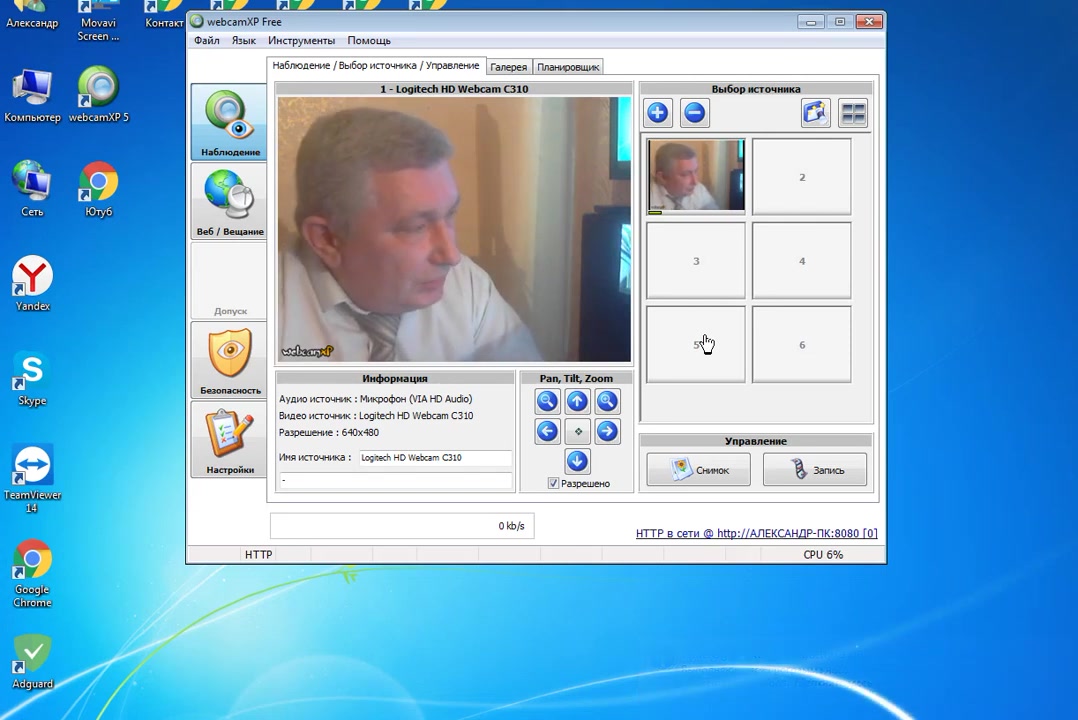Open the Yandex browser desktop shortcut
The width and height of the screenshot is (1078, 720).
(x=32, y=283)
